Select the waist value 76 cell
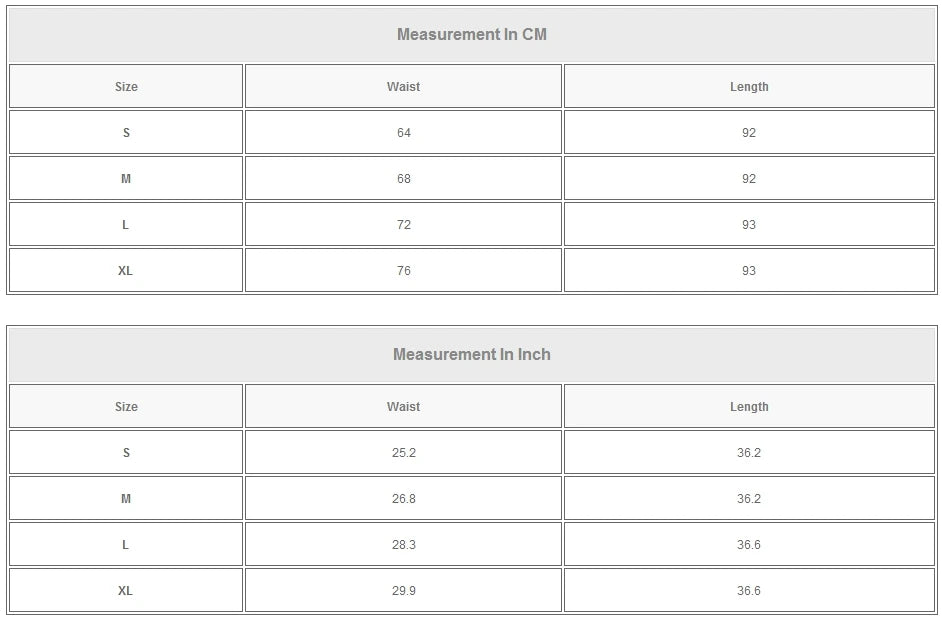This screenshot has height=622, width=942. (403, 271)
